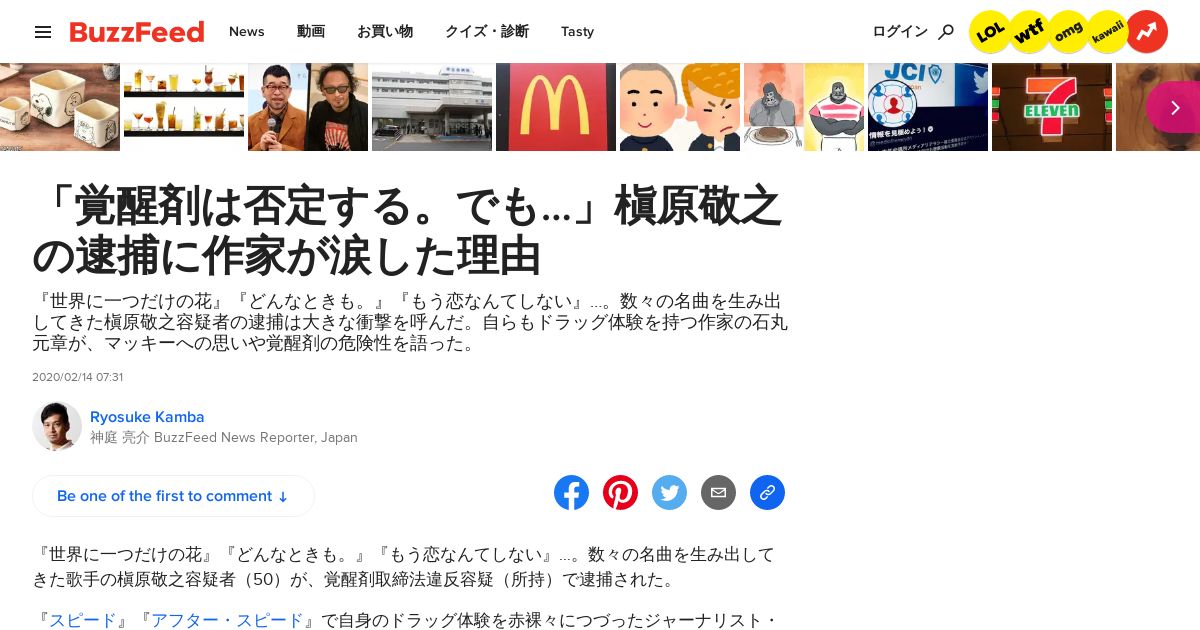Click Be one of the first to comment
Image resolution: width=1200 pixels, height=630 pixels.
pos(173,496)
